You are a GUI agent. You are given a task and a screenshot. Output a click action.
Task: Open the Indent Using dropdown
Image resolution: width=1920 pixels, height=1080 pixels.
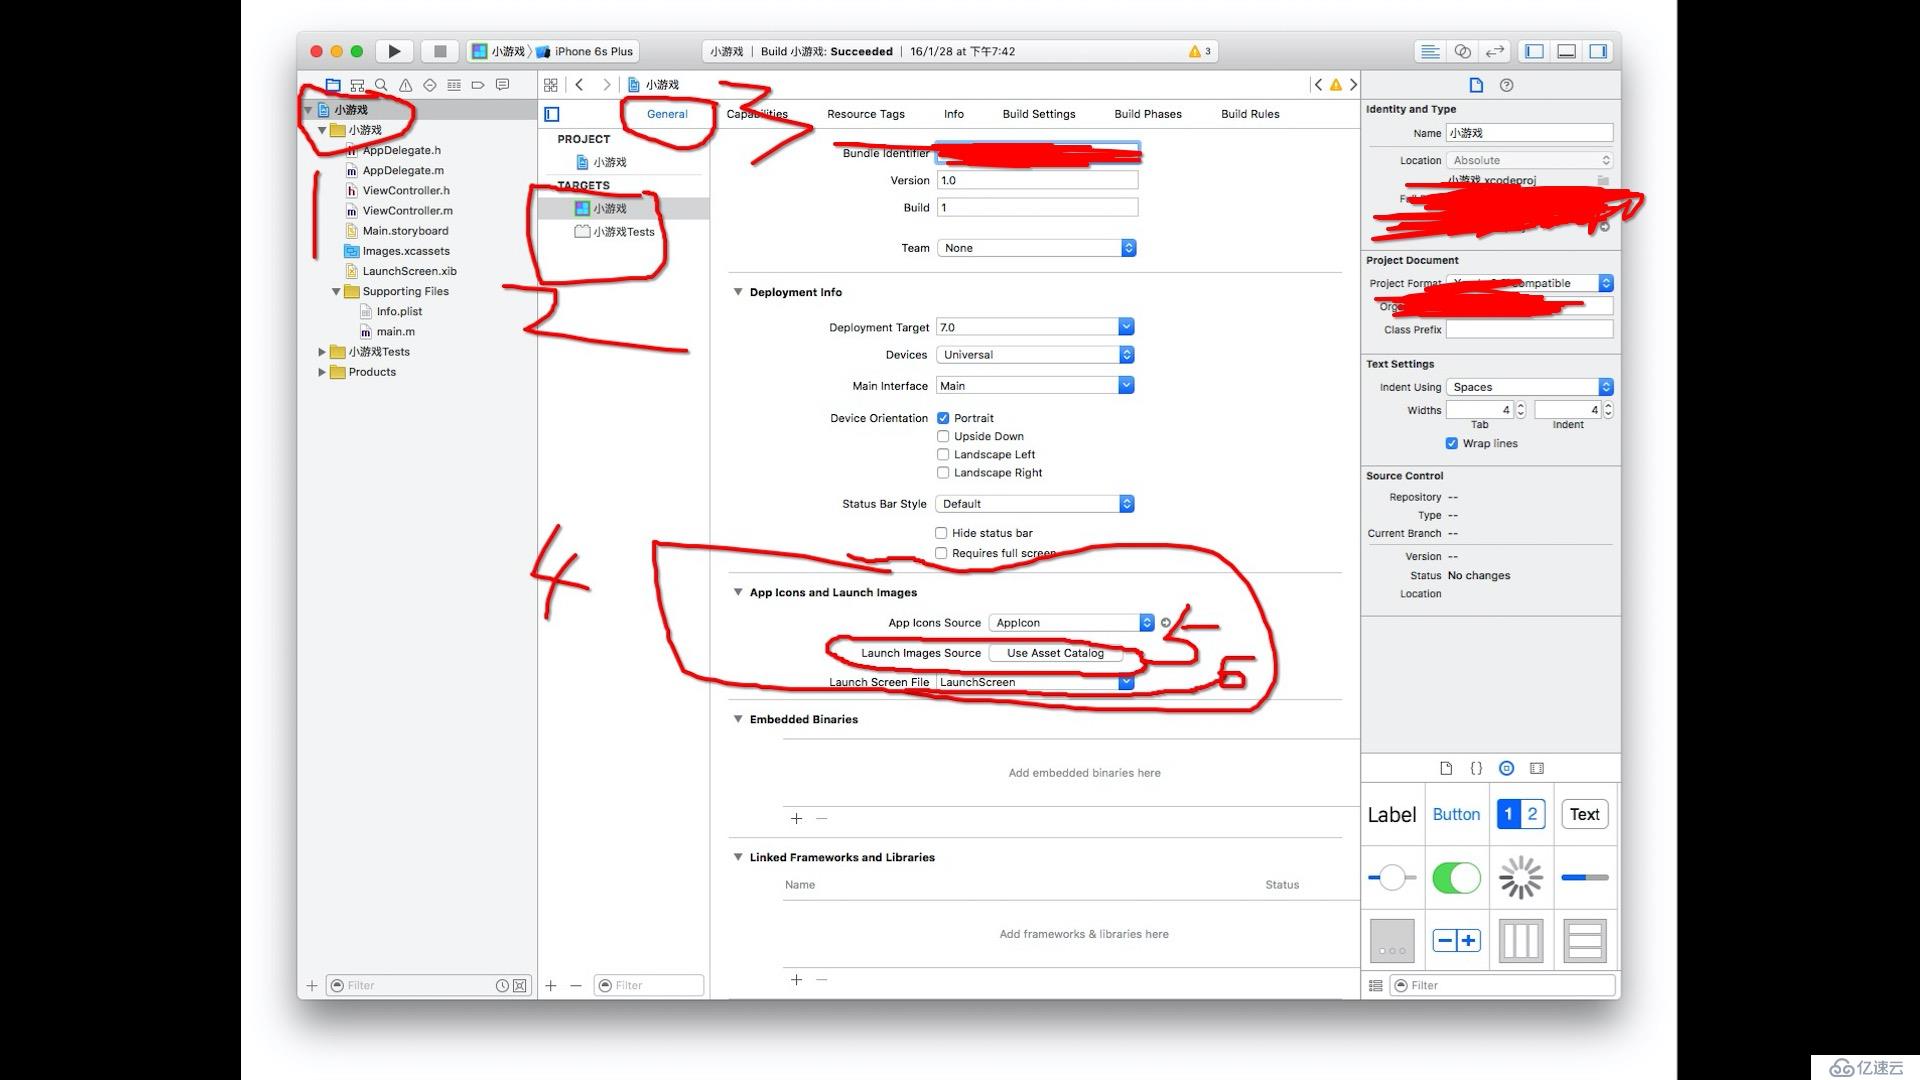pyautogui.click(x=1530, y=387)
